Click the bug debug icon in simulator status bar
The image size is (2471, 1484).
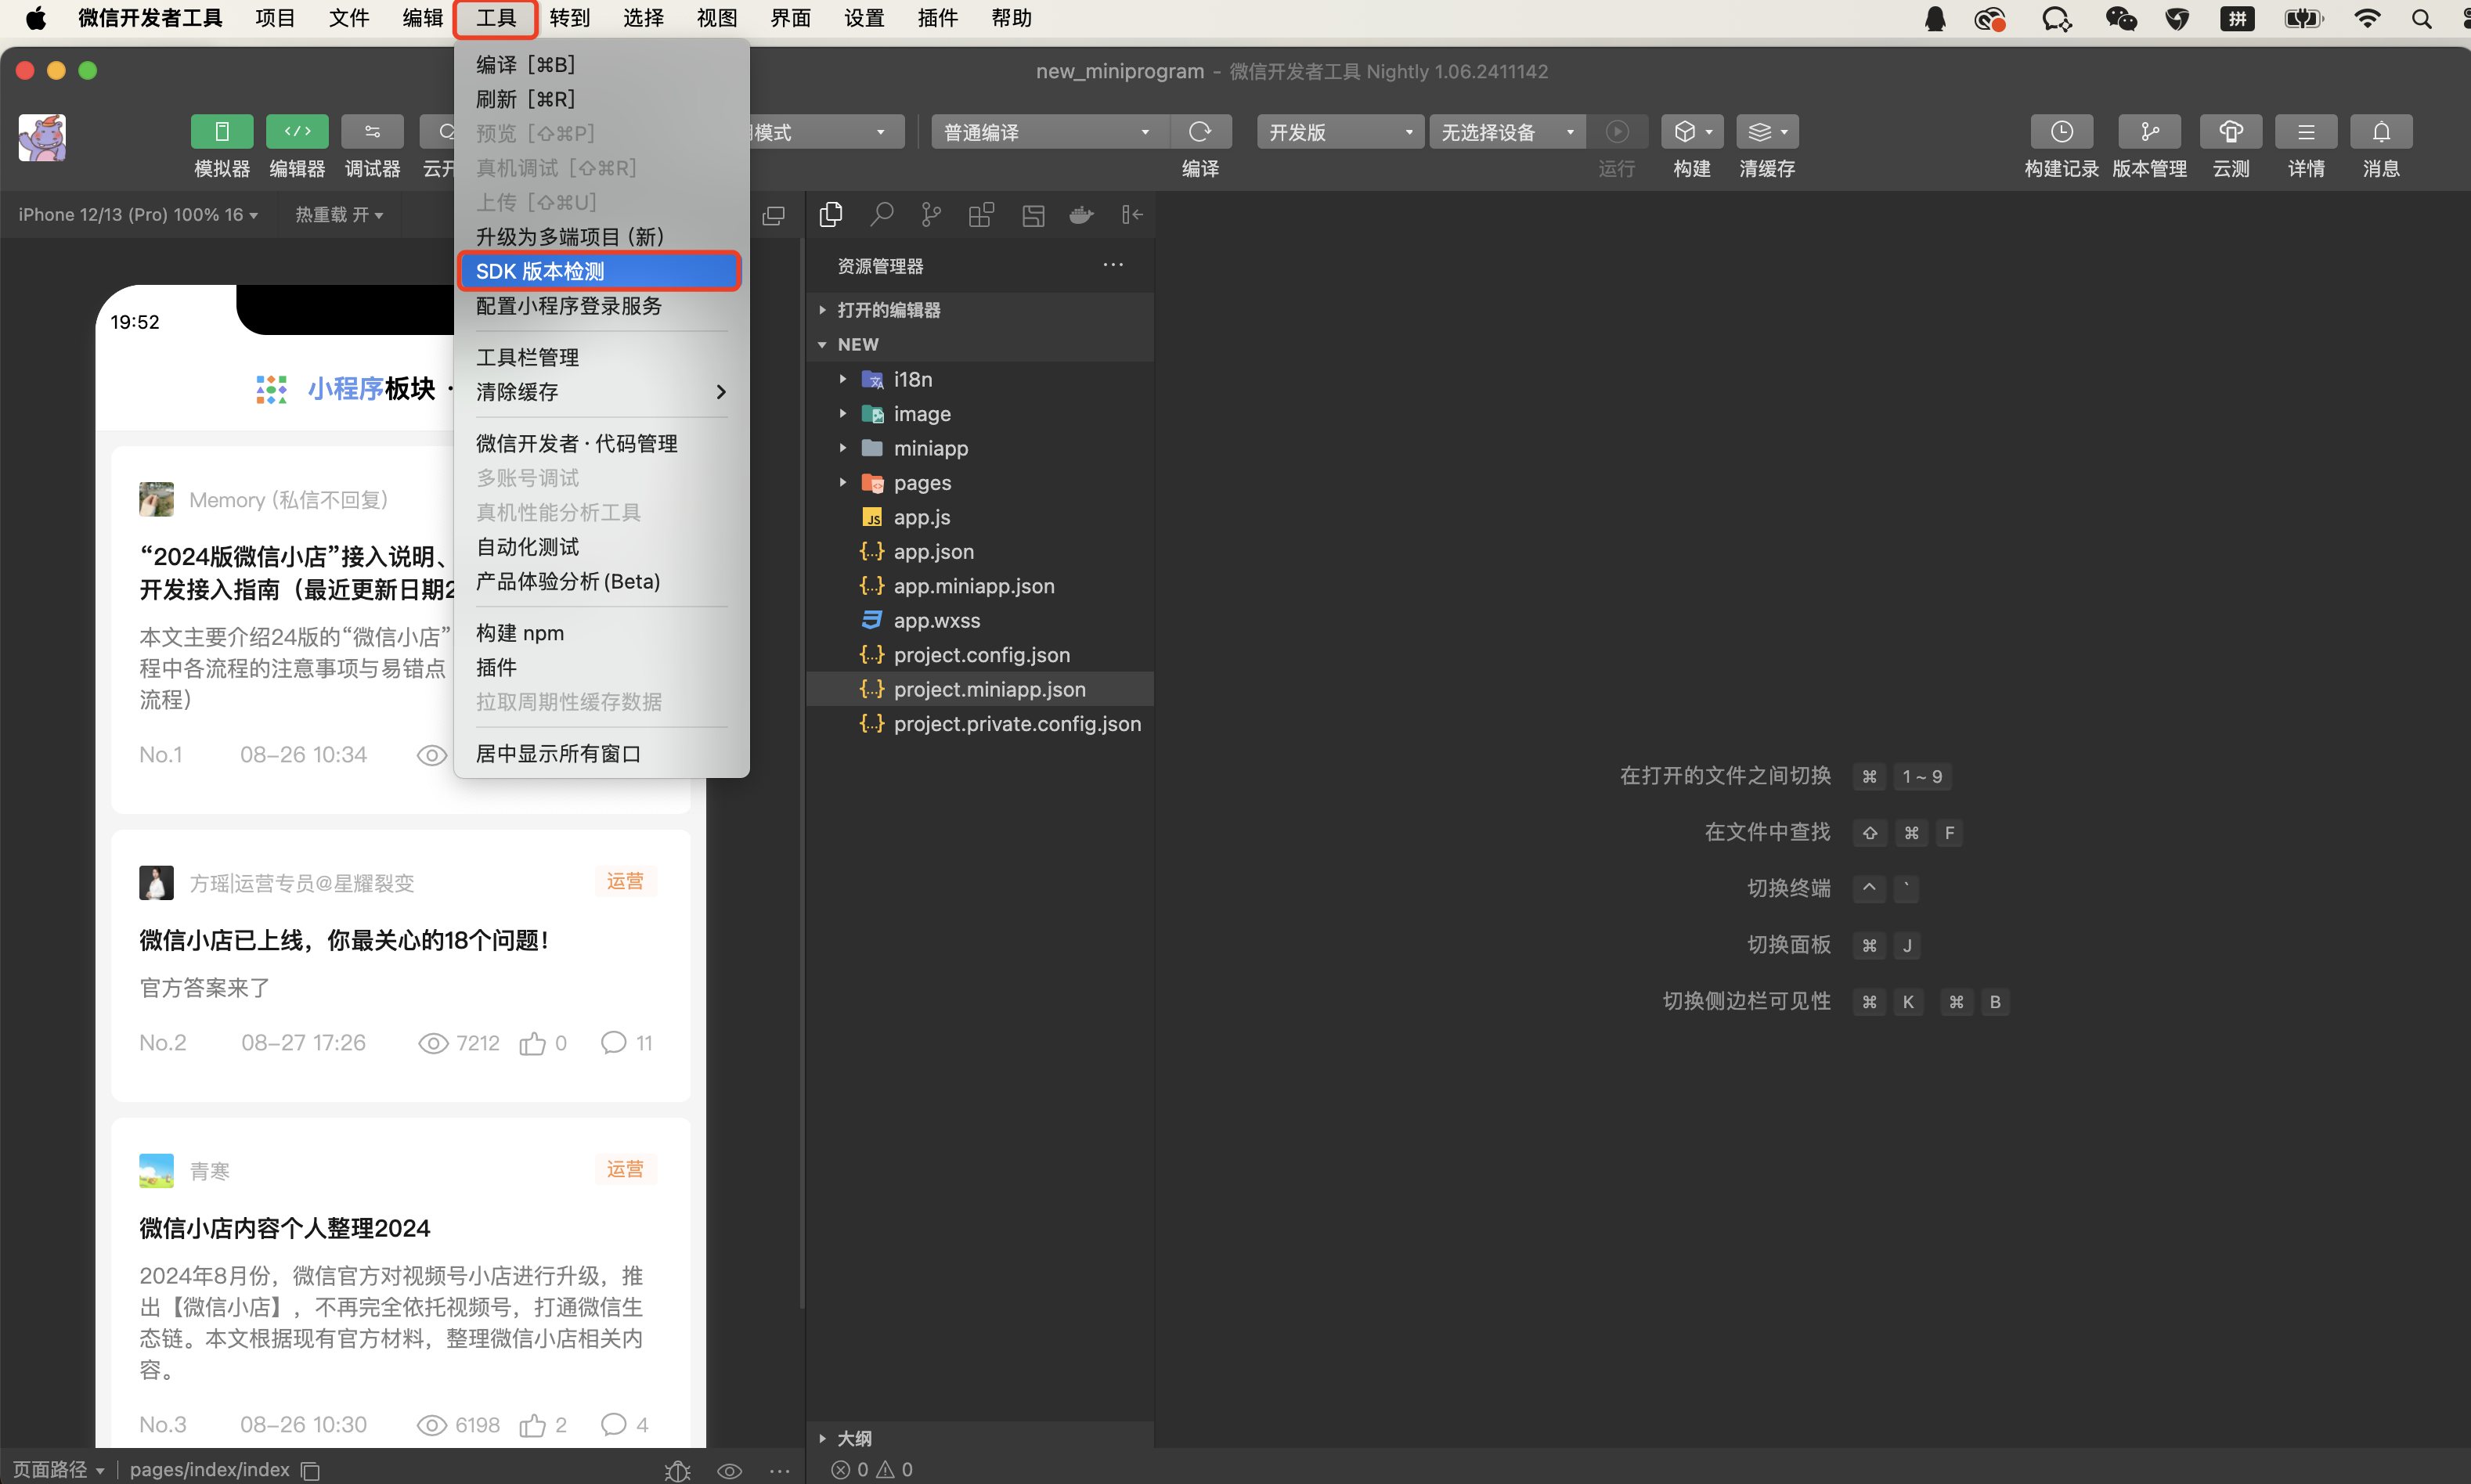[x=678, y=1470]
